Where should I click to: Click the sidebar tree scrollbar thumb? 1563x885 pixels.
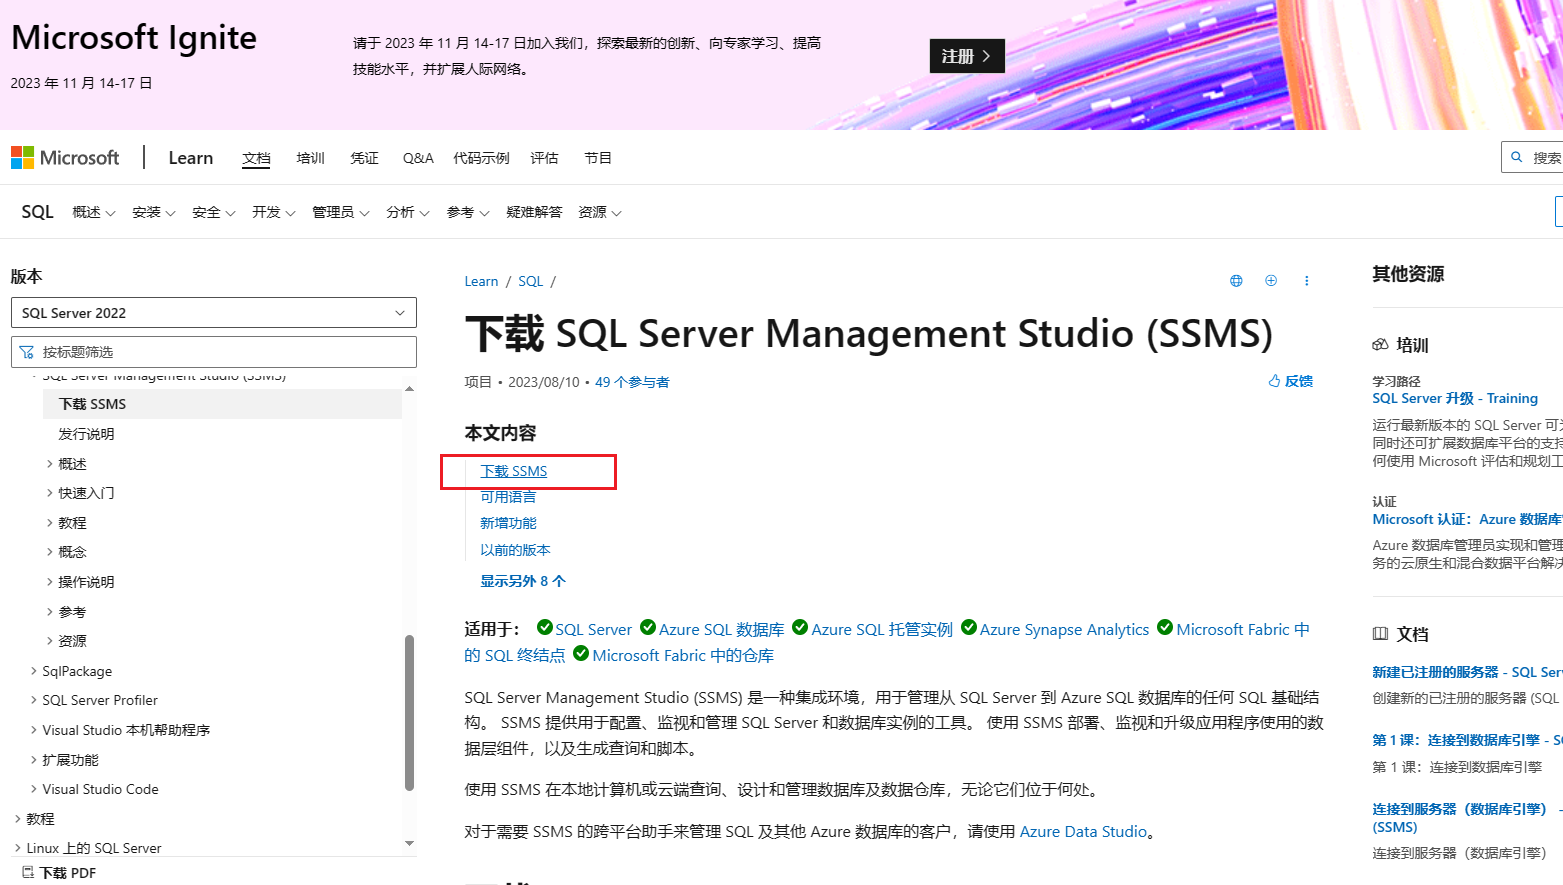[x=409, y=713]
